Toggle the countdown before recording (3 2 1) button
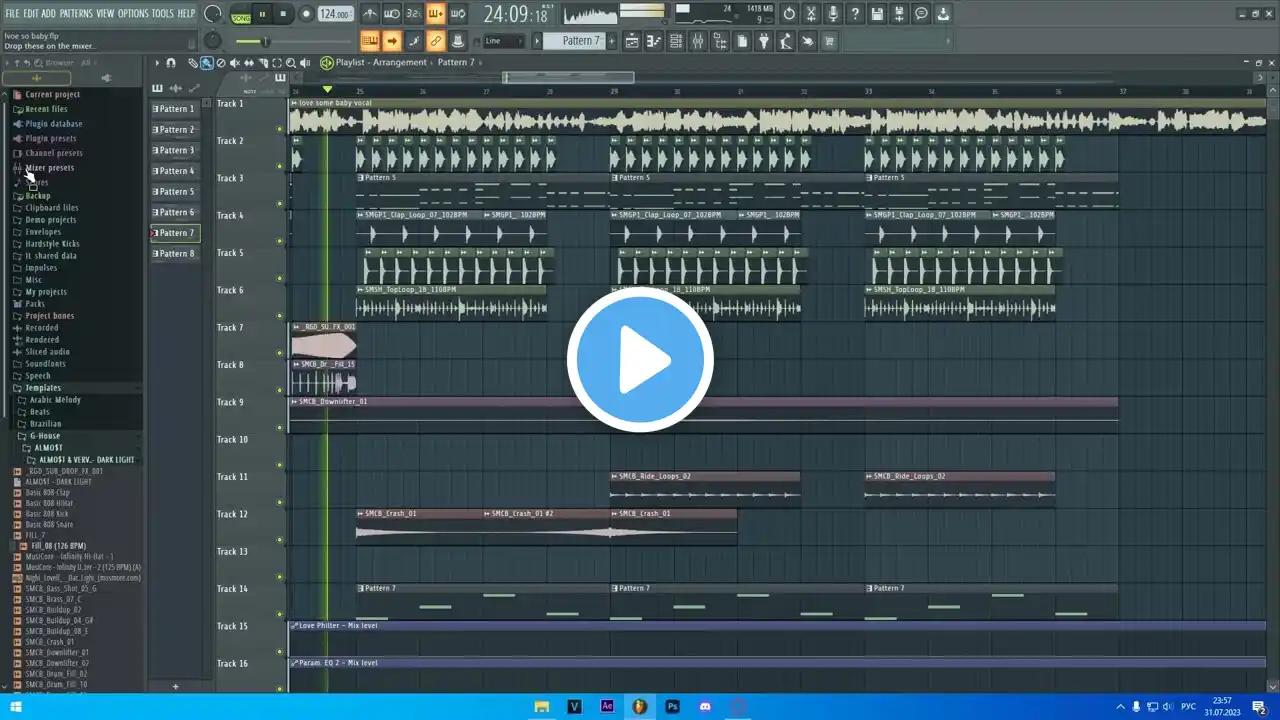 click(413, 14)
